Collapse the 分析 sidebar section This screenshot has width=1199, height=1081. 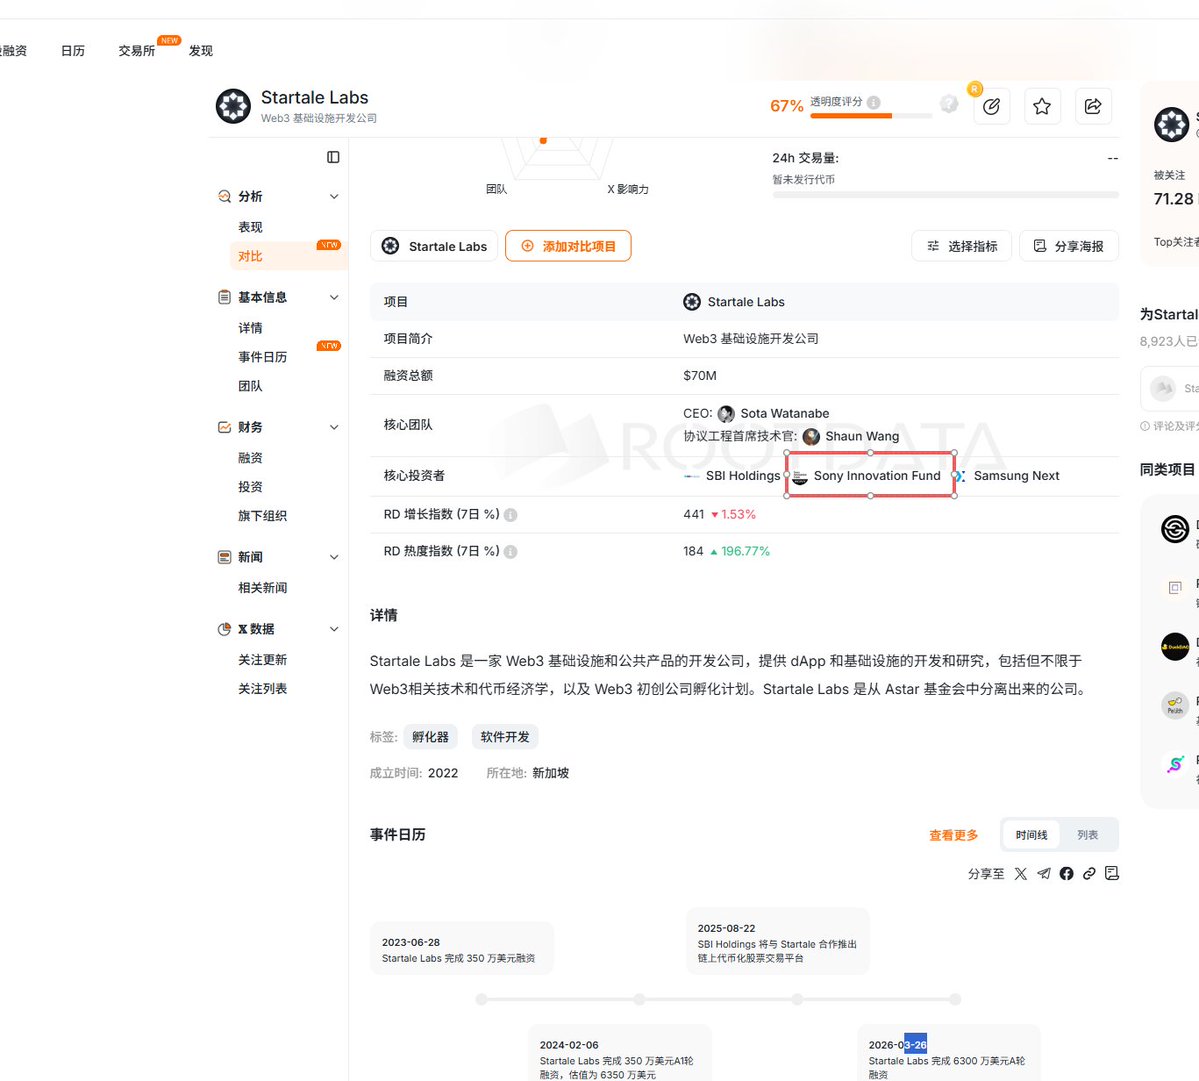coord(334,196)
